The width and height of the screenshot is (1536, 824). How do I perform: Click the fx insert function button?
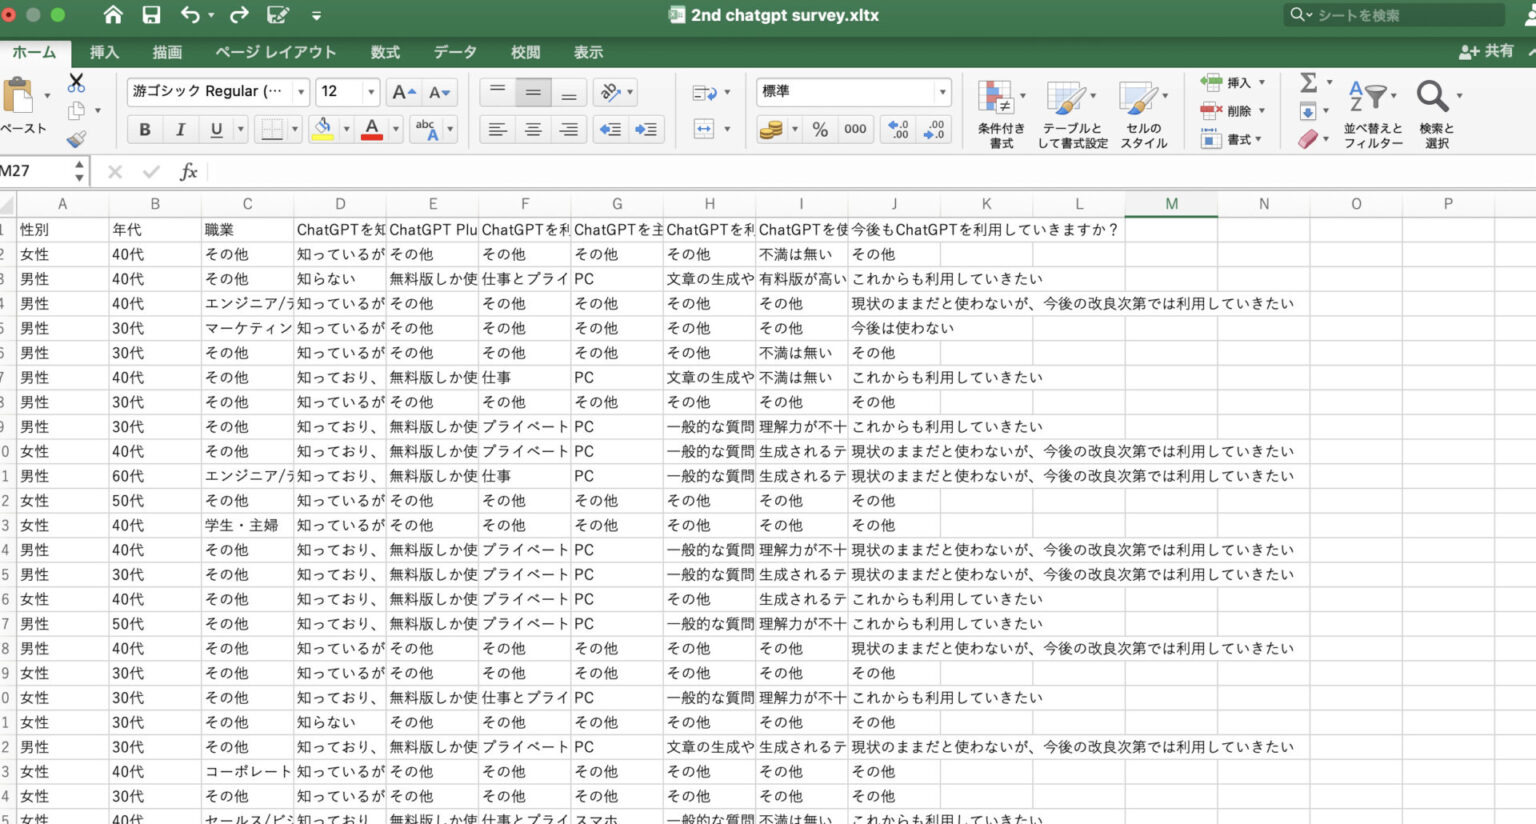188,171
